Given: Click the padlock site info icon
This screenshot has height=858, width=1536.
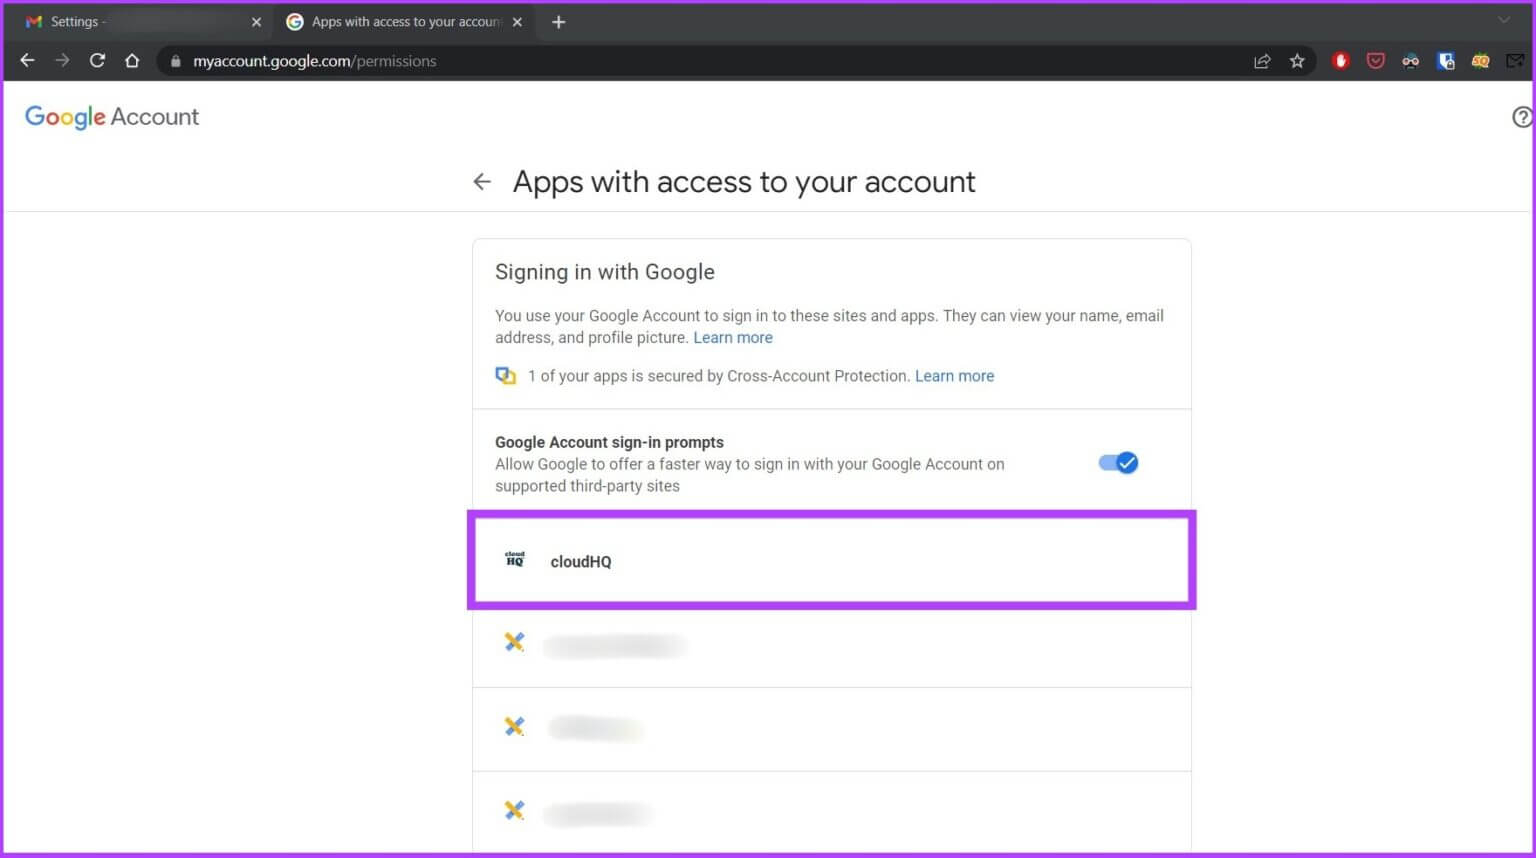Looking at the screenshot, I should (x=176, y=61).
